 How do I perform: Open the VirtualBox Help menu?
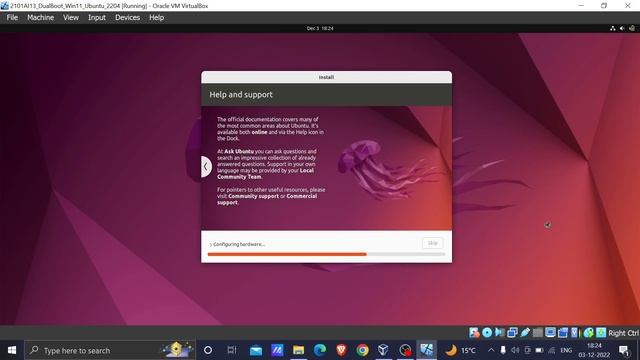[x=156, y=18]
